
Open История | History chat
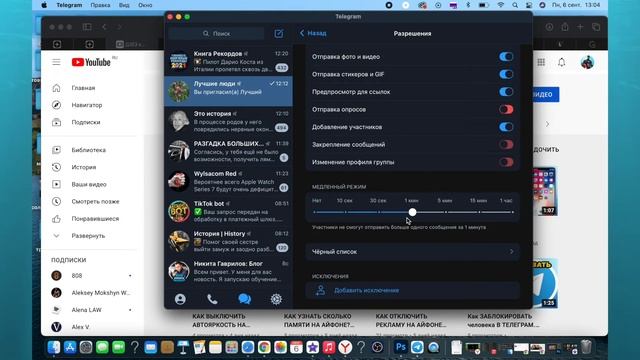click(x=229, y=241)
